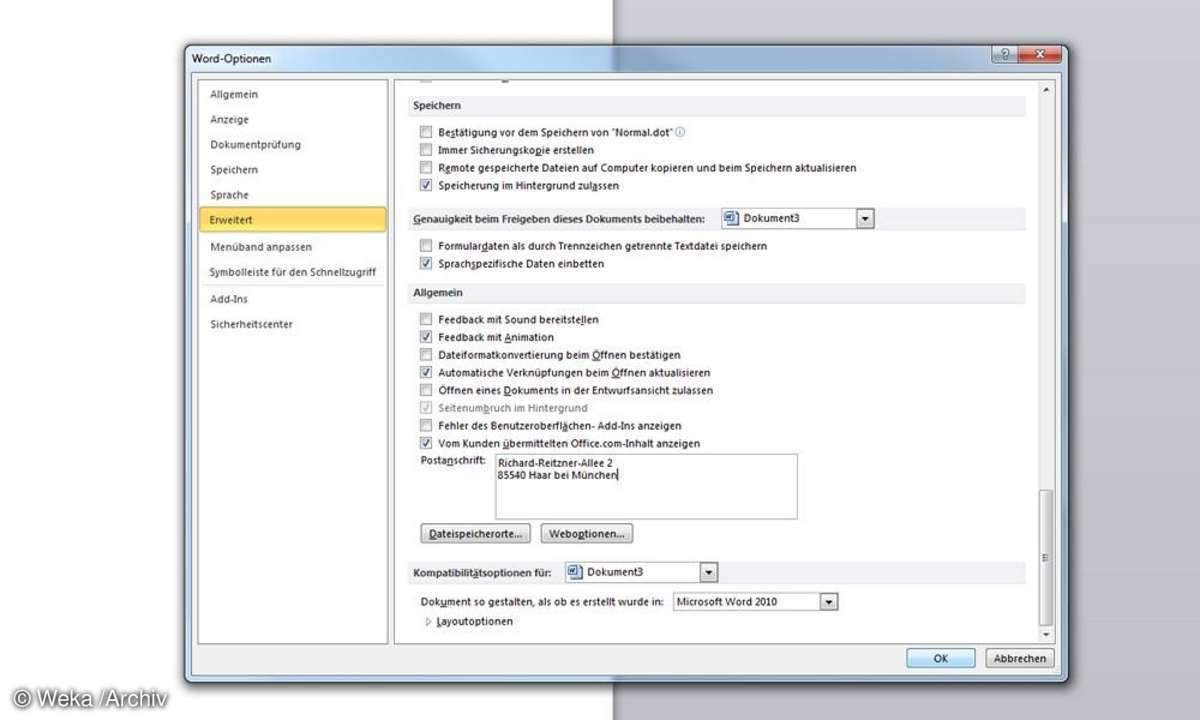1200x720 pixels.
Task: Click into Postanschrift address text box
Action: pos(646,486)
